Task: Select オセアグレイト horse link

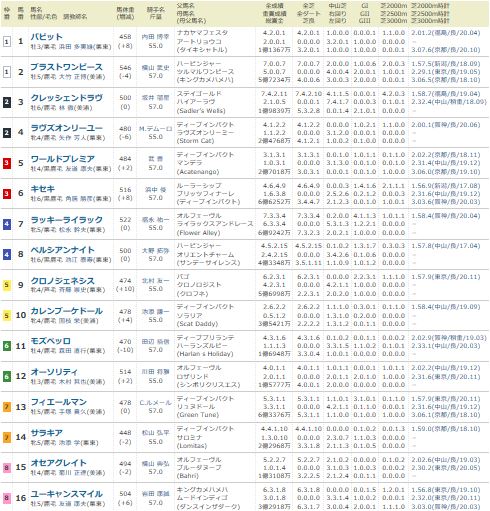Action: click(59, 463)
